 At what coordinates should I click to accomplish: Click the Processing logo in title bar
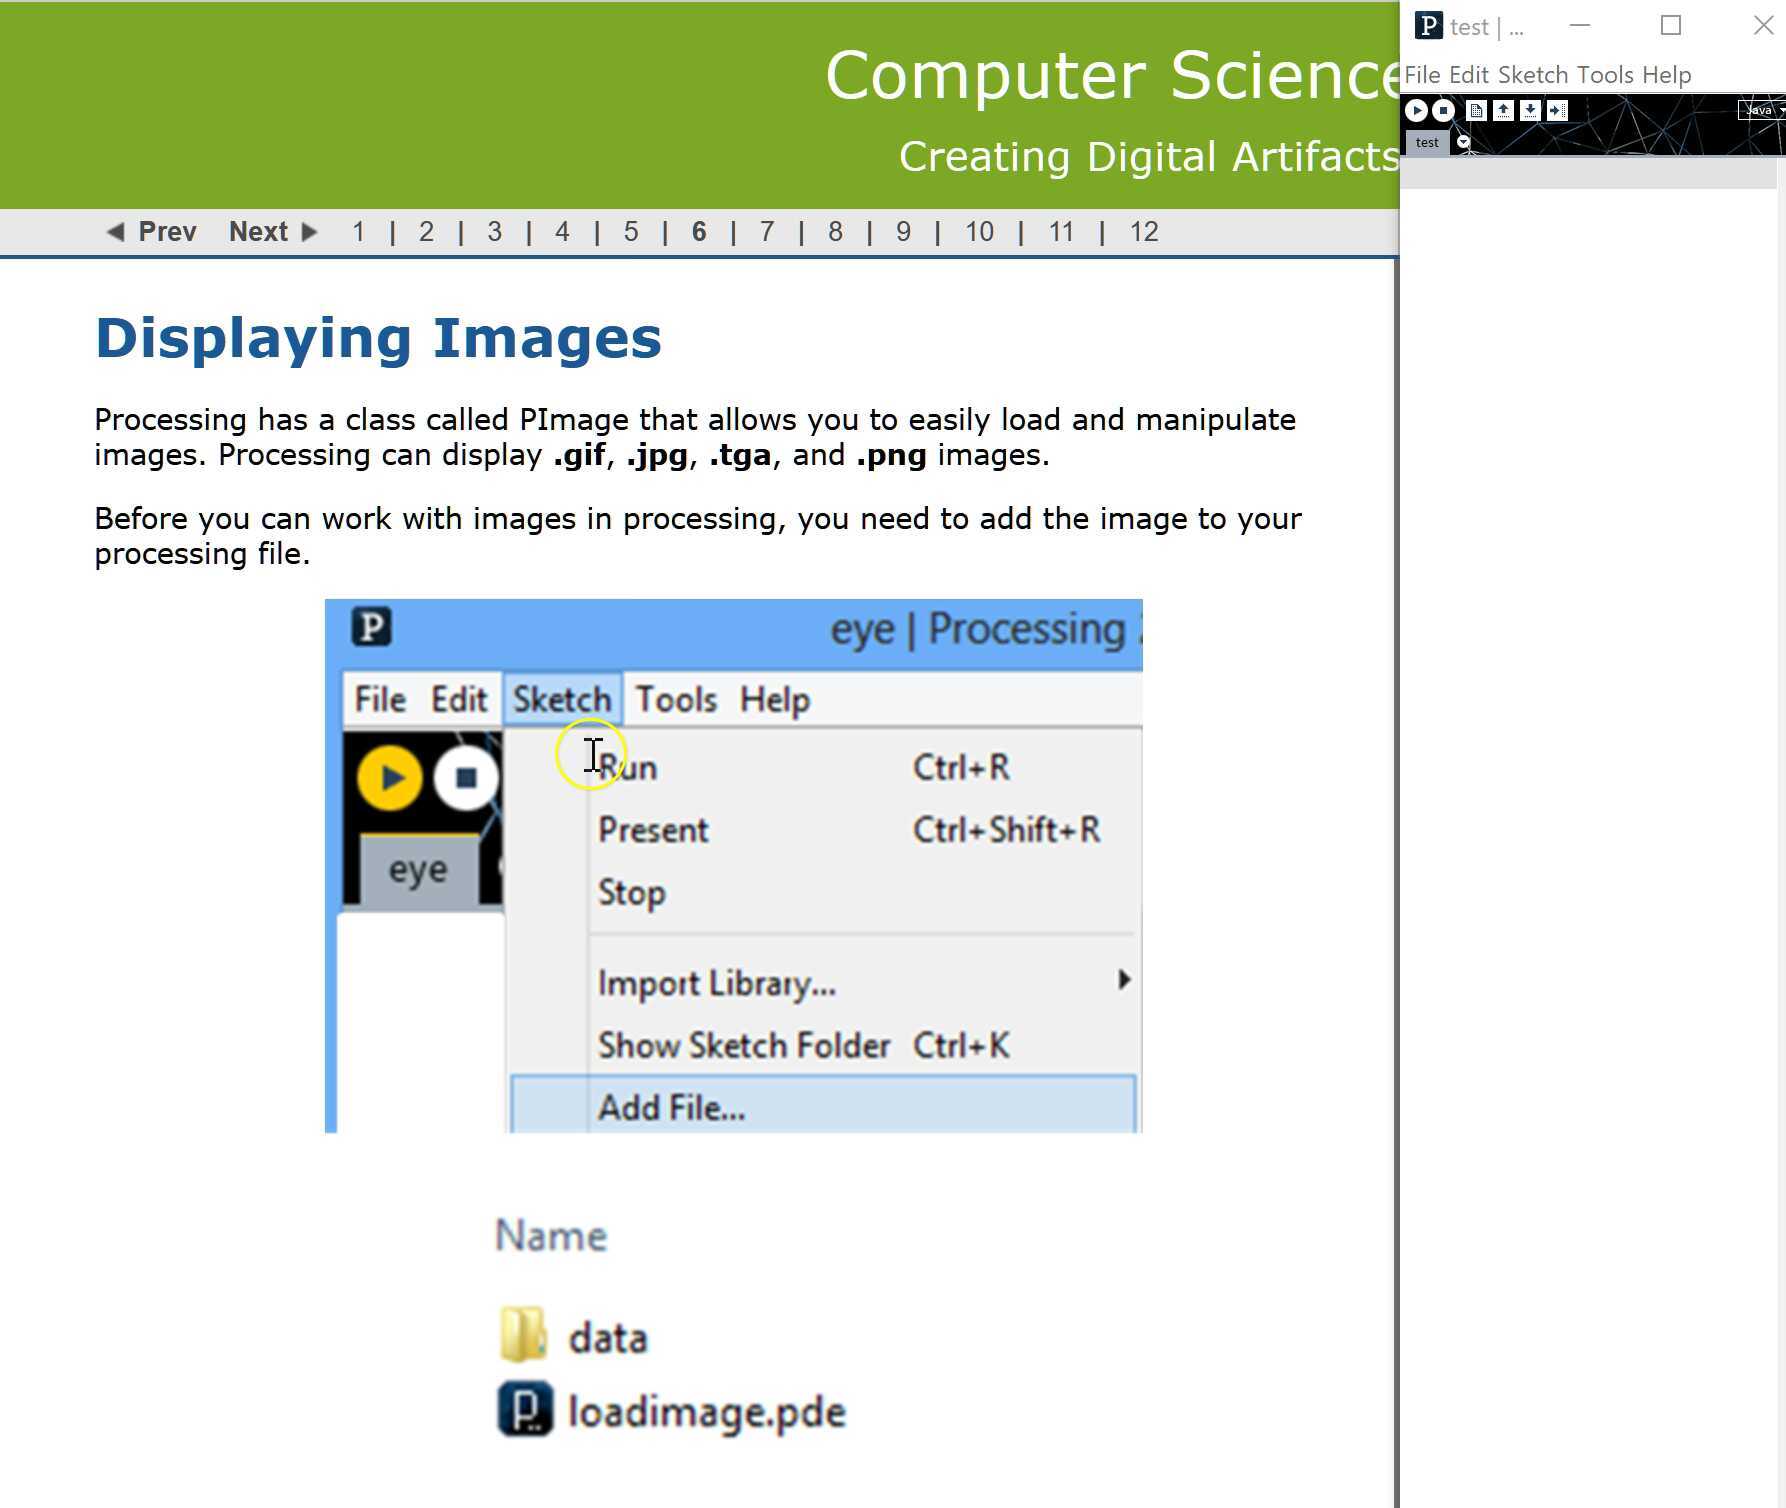[x=1429, y=26]
